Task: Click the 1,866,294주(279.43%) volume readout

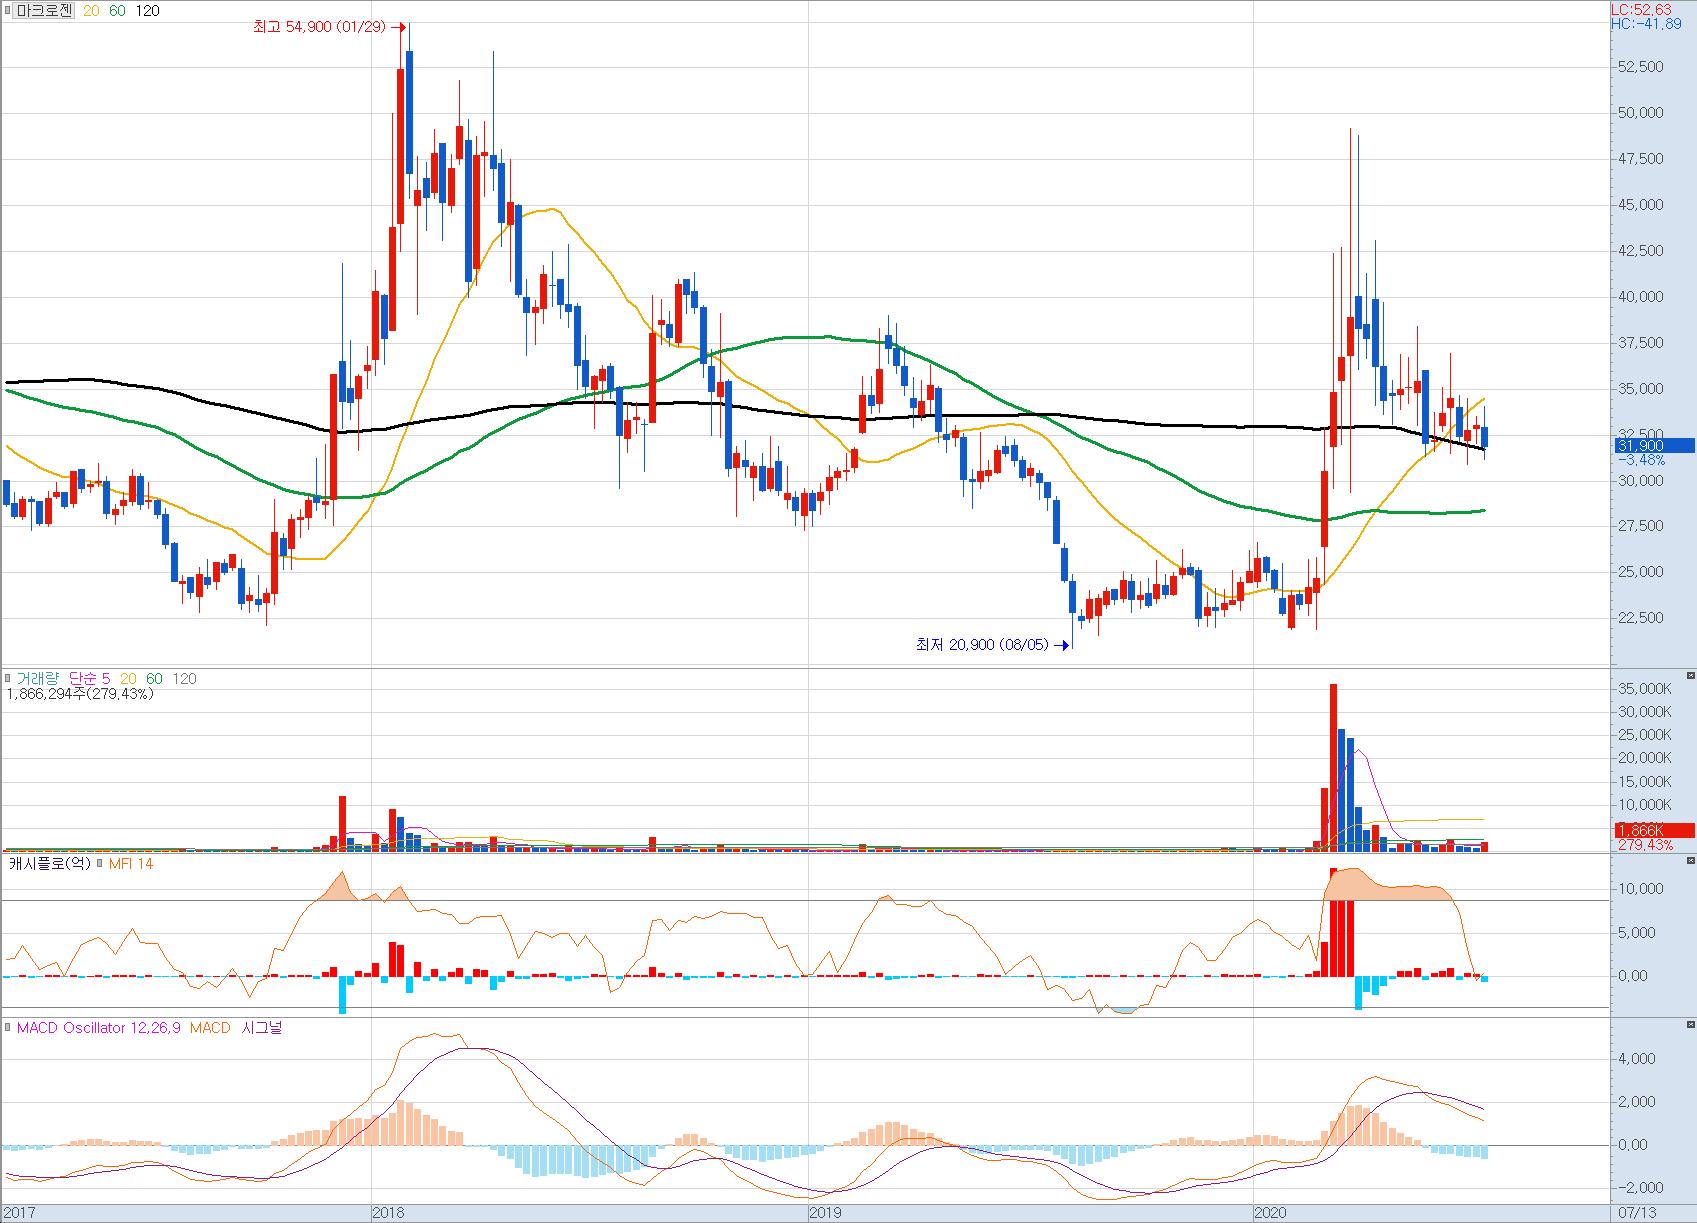Action: (x=80, y=694)
